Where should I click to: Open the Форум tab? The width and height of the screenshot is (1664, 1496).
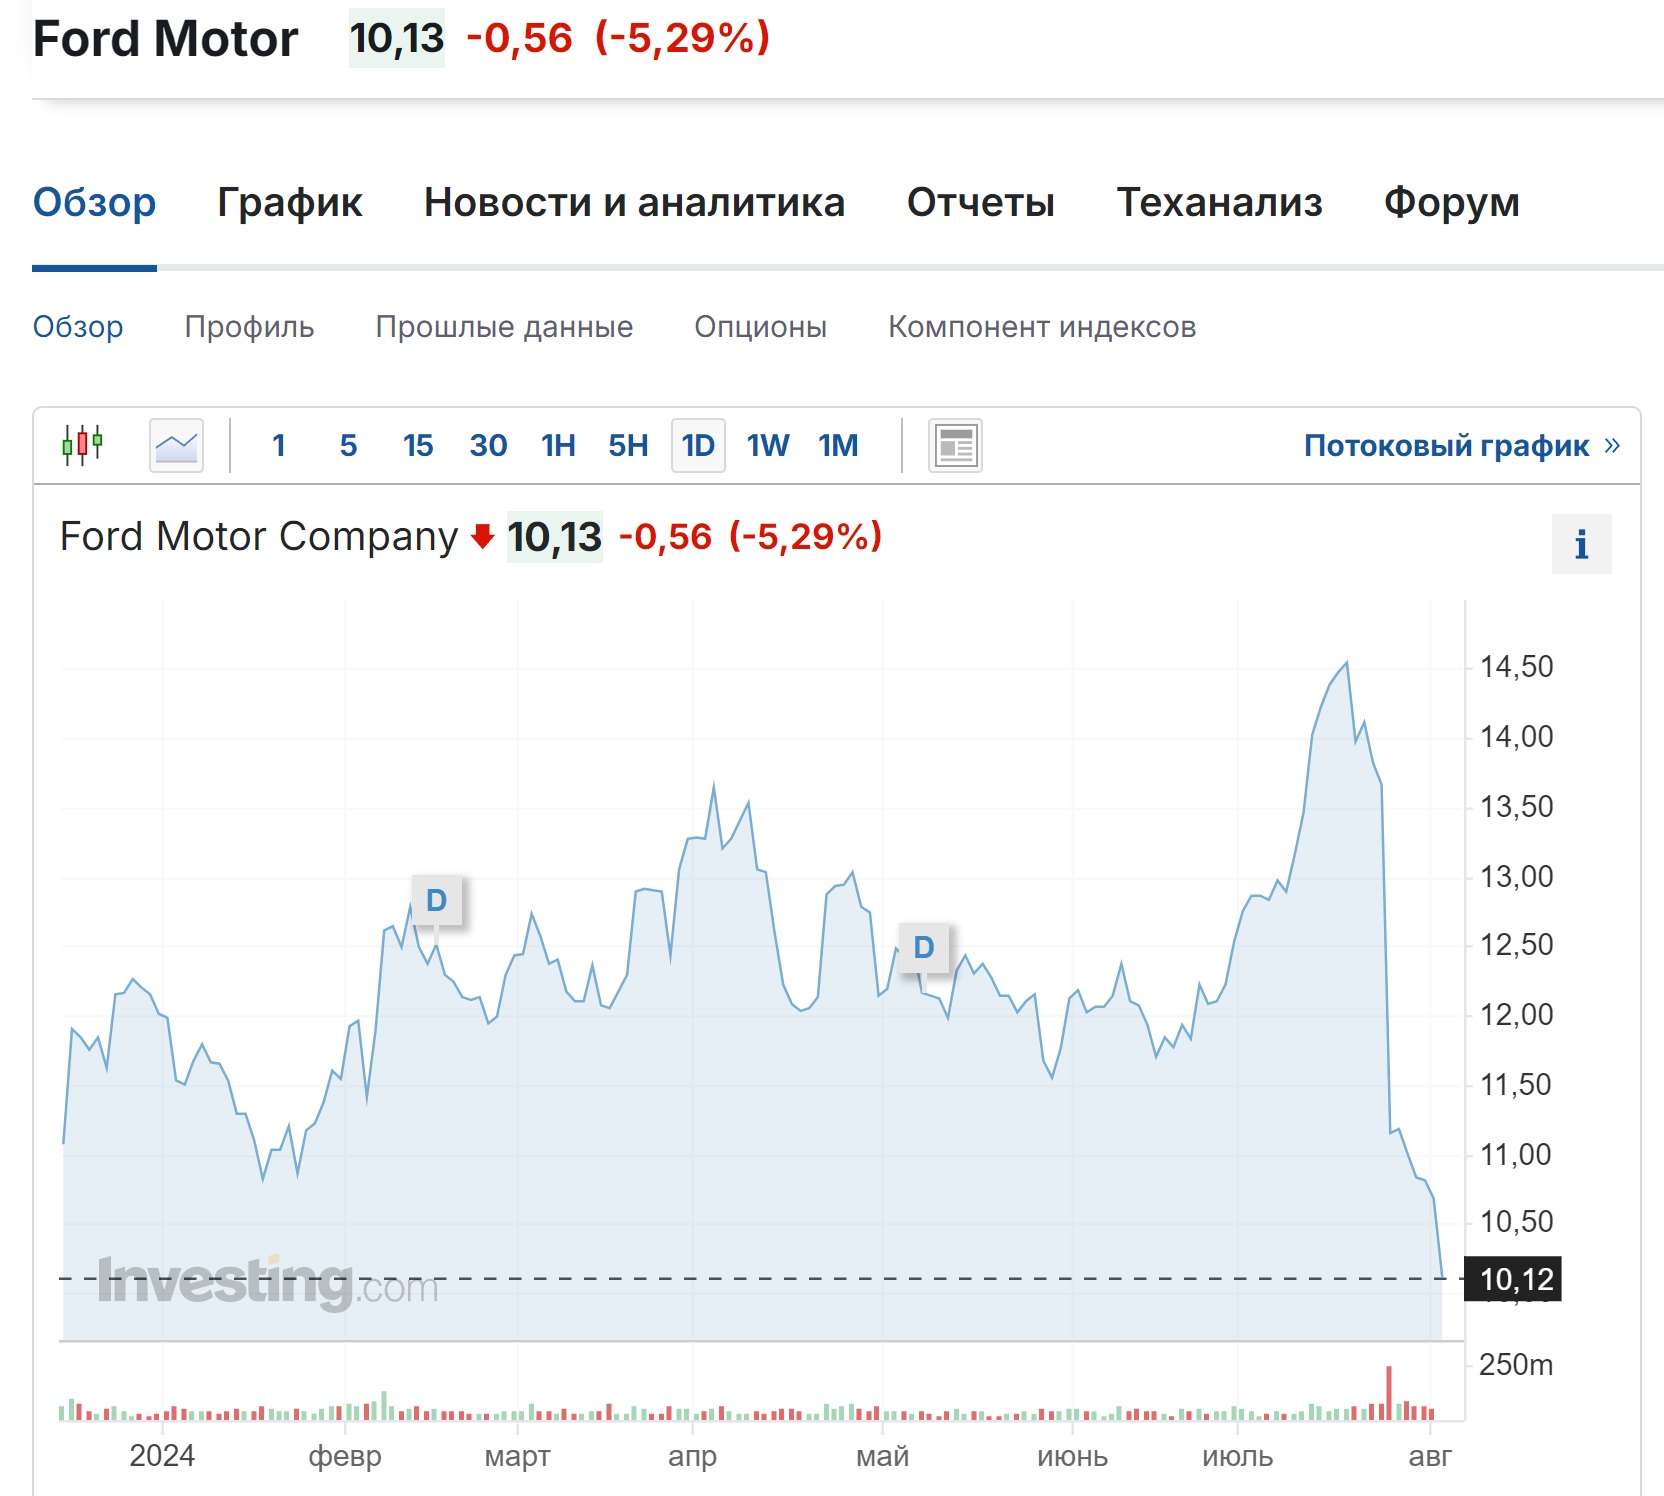pos(1451,203)
